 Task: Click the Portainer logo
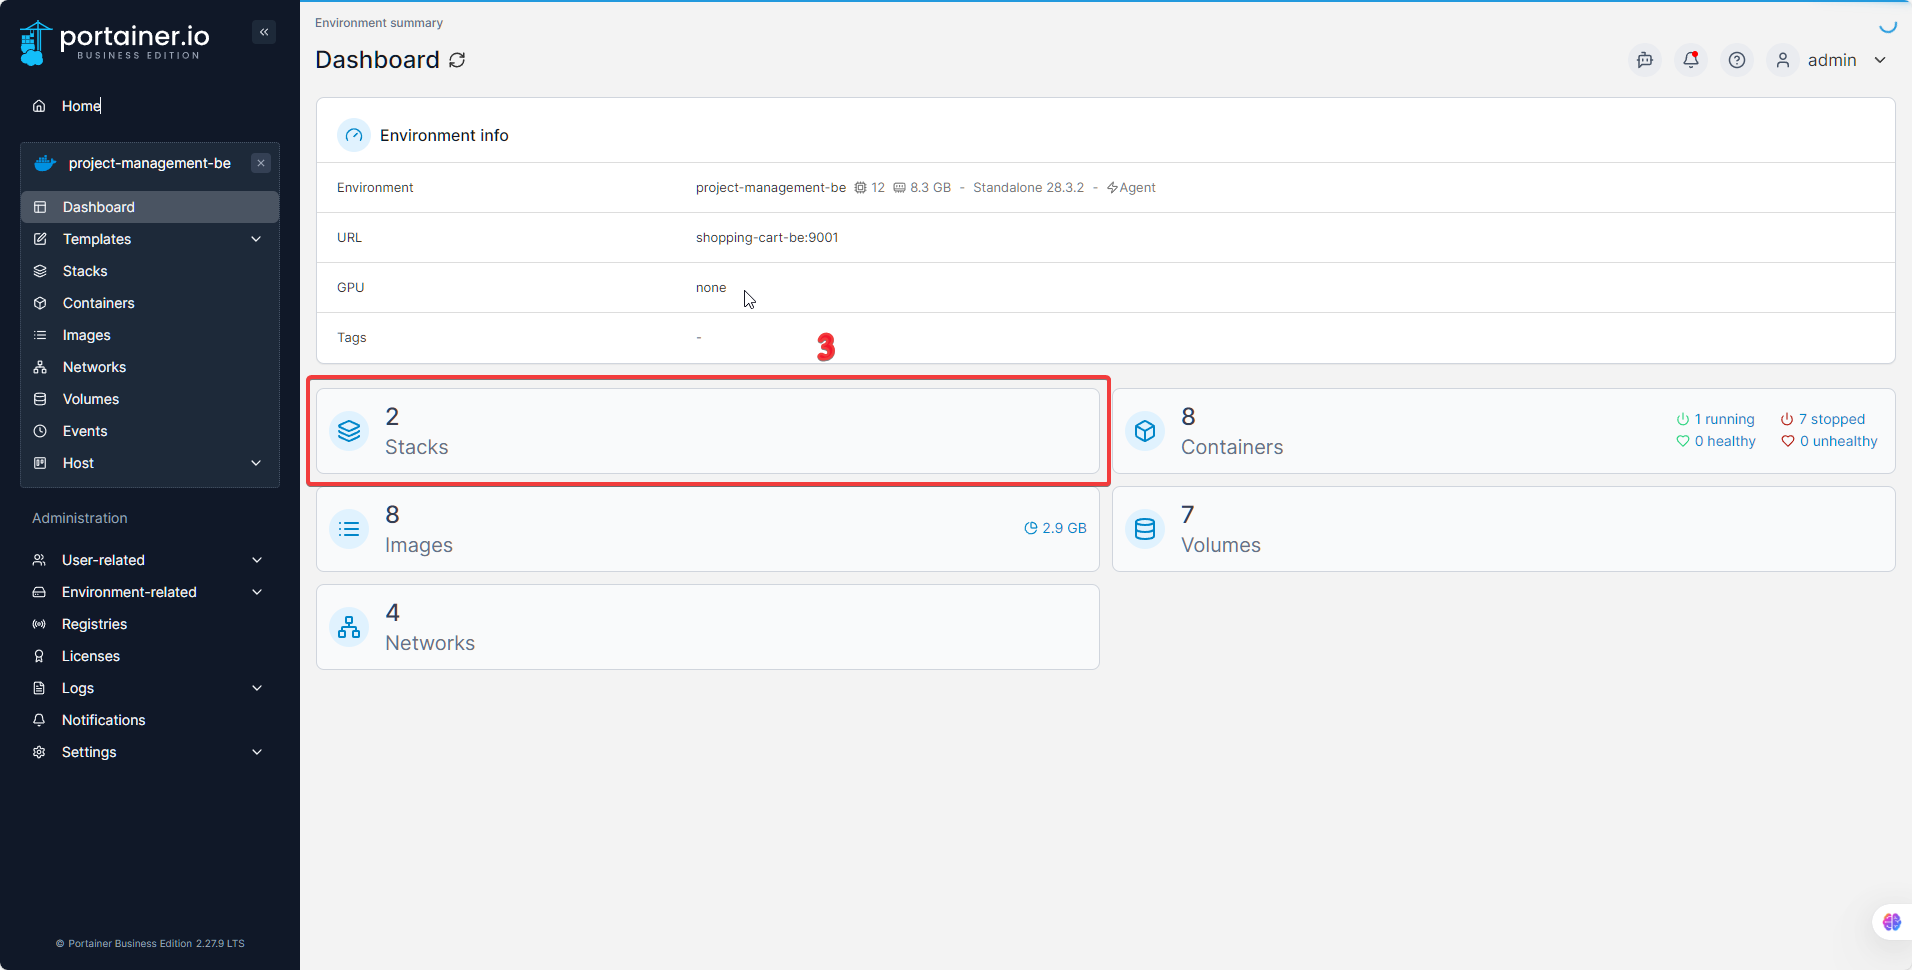(115, 42)
